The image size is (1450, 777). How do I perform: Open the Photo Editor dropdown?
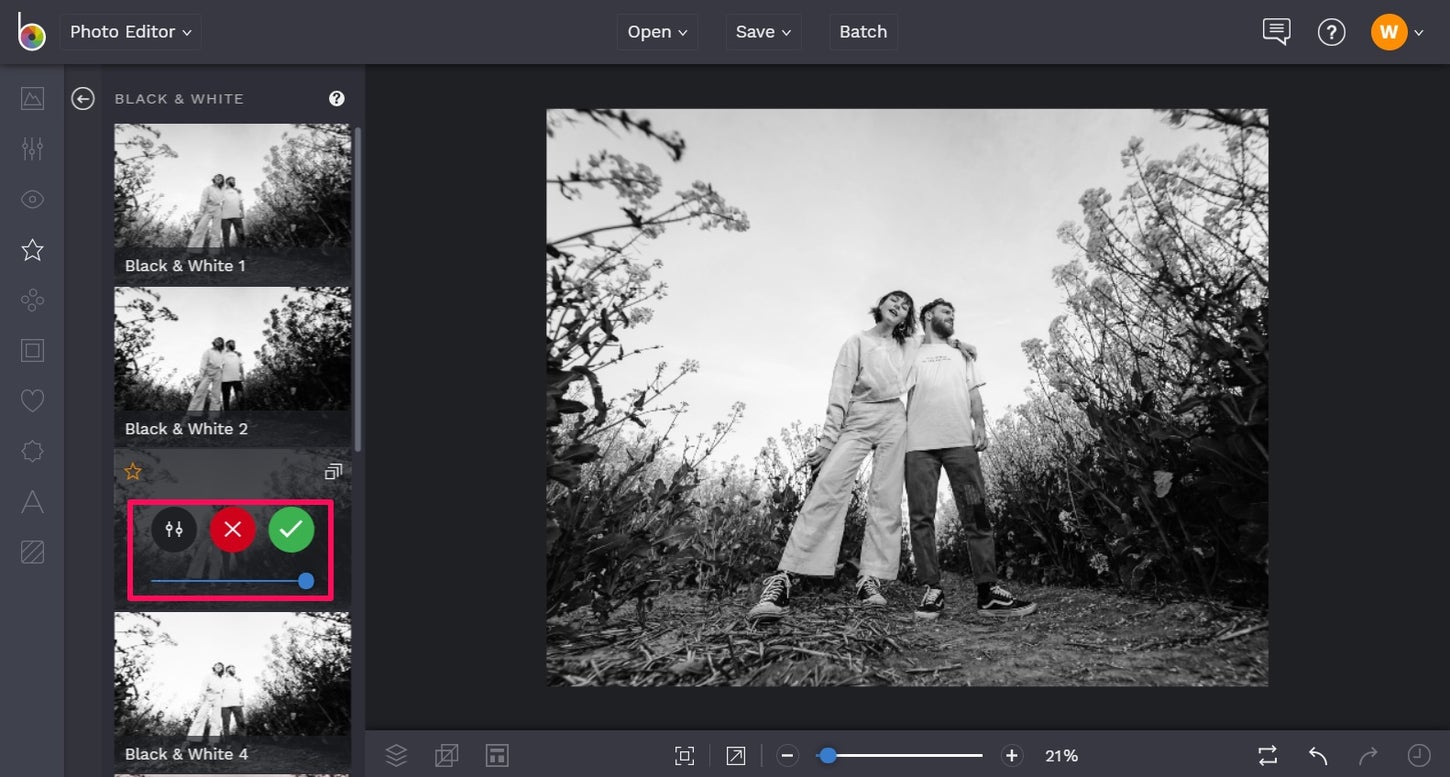click(x=131, y=32)
